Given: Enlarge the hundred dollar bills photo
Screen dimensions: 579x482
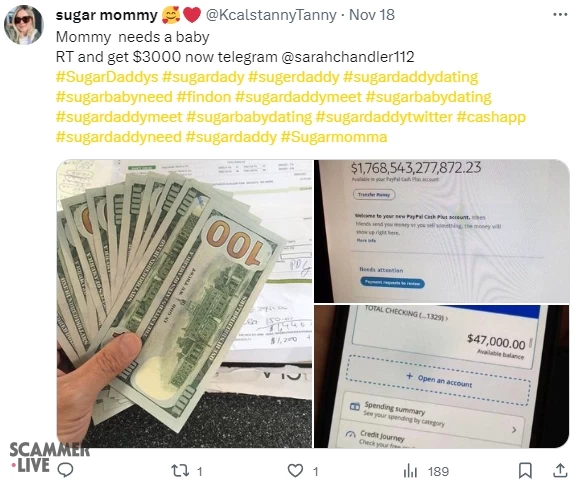Looking at the screenshot, I should click(184, 304).
